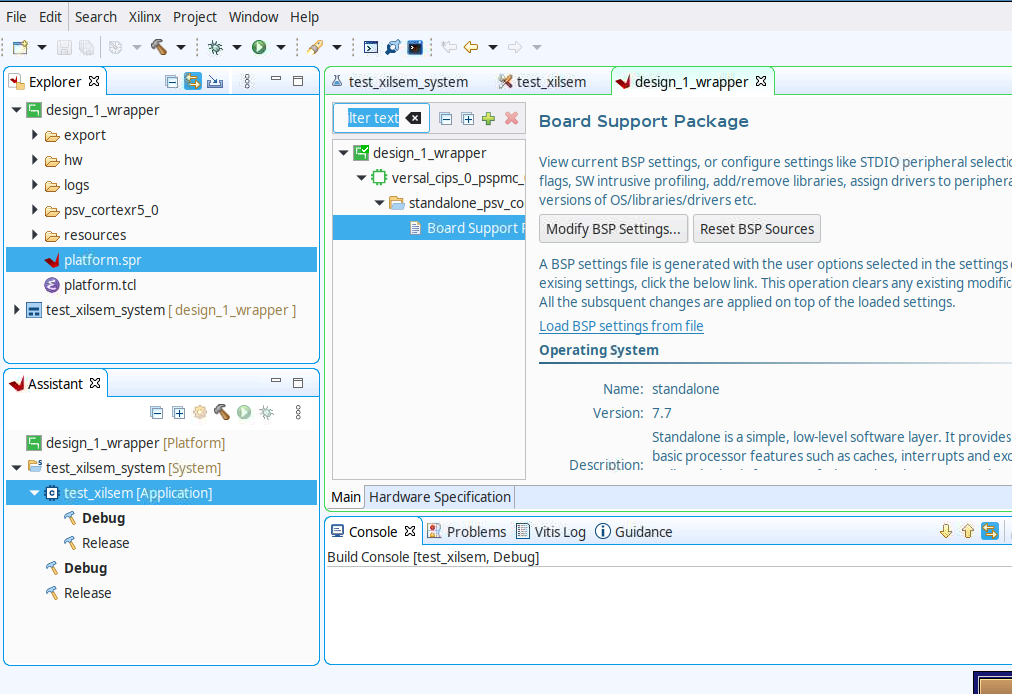The height and width of the screenshot is (694, 1012).
Task: Click the green Run button in toolbar
Action: pyautogui.click(x=259, y=47)
